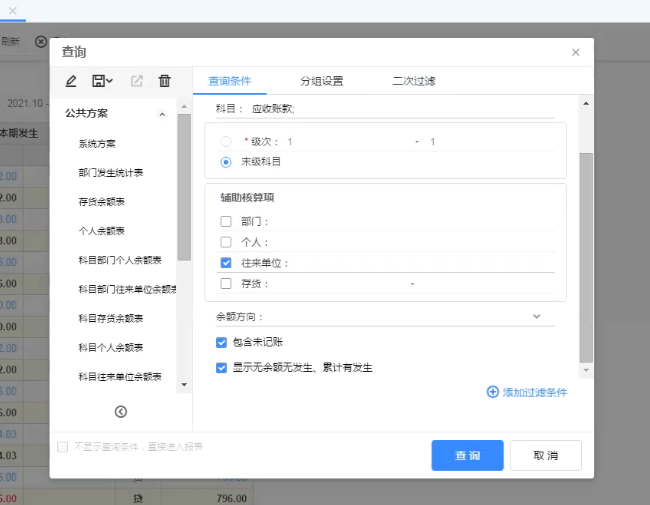The width and height of the screenshot is (650, 505).
Task: Uncheck the 往来单位 checkbox
Action: 226,263
